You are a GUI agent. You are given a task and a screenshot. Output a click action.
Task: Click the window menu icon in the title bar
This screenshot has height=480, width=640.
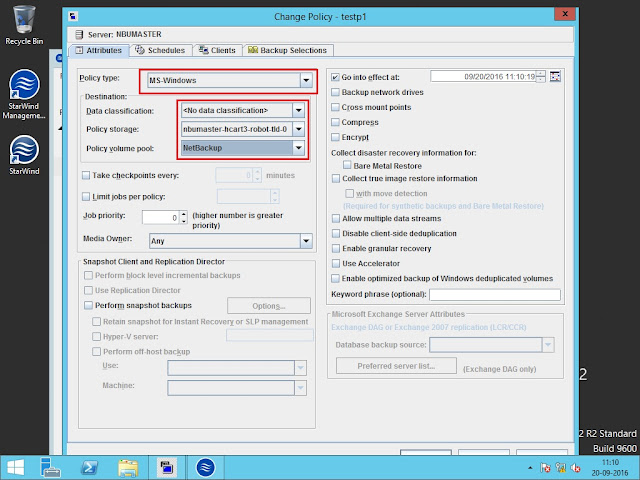[x=73, y=16]
